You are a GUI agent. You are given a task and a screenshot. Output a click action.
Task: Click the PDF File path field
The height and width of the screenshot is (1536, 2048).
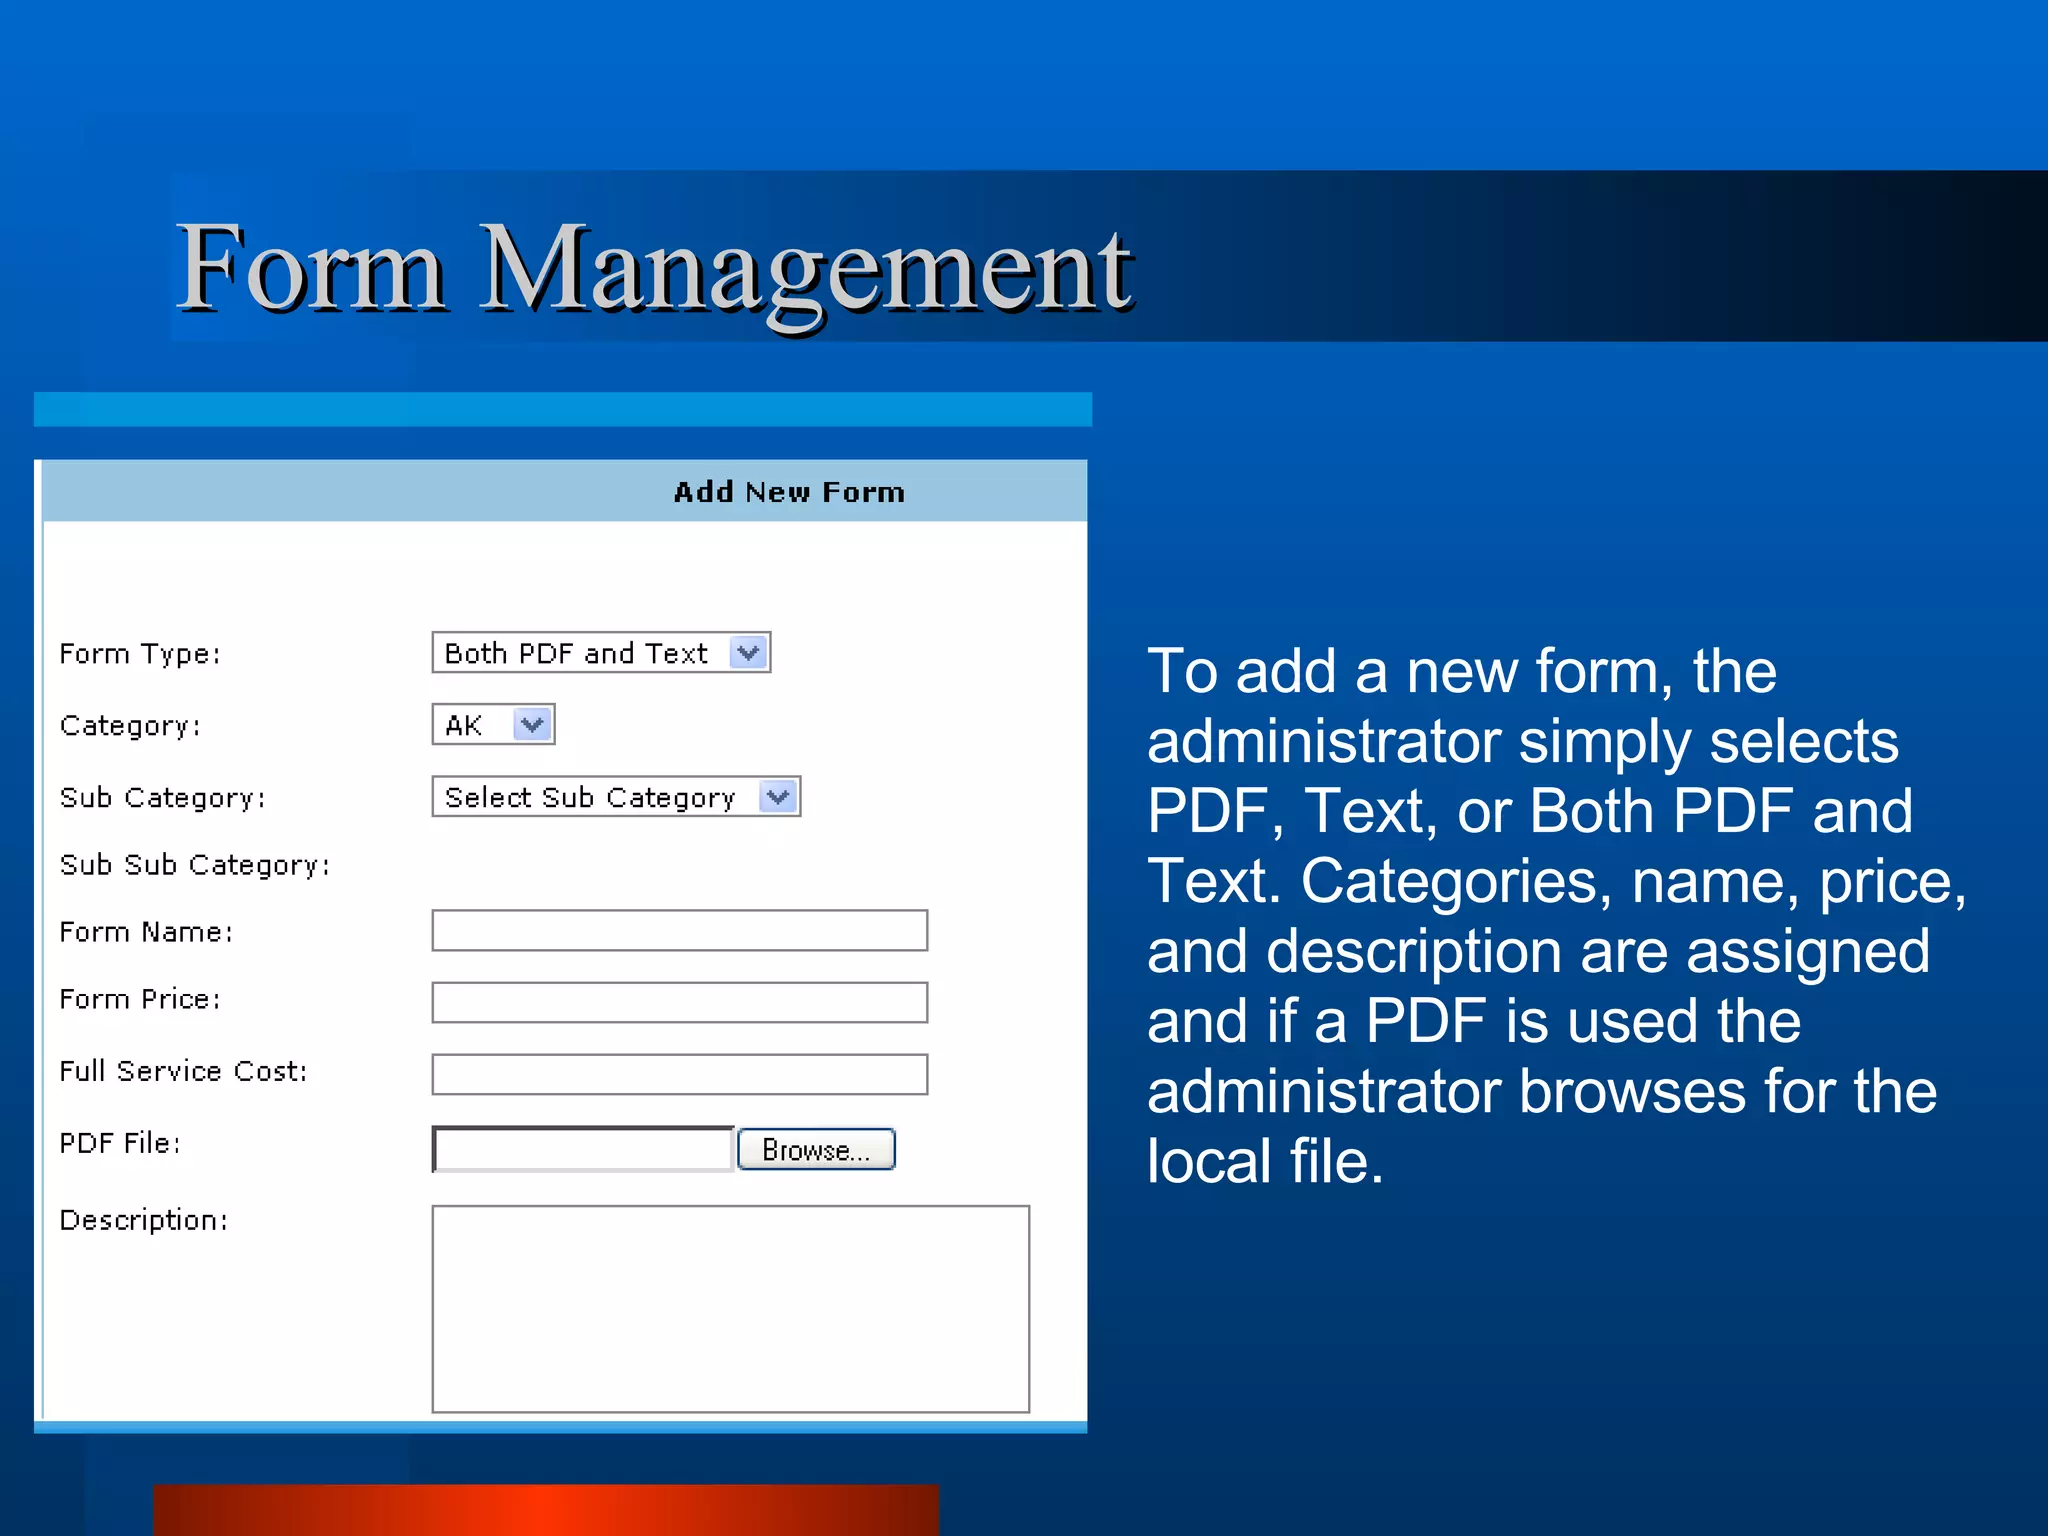coord(584,1149)
